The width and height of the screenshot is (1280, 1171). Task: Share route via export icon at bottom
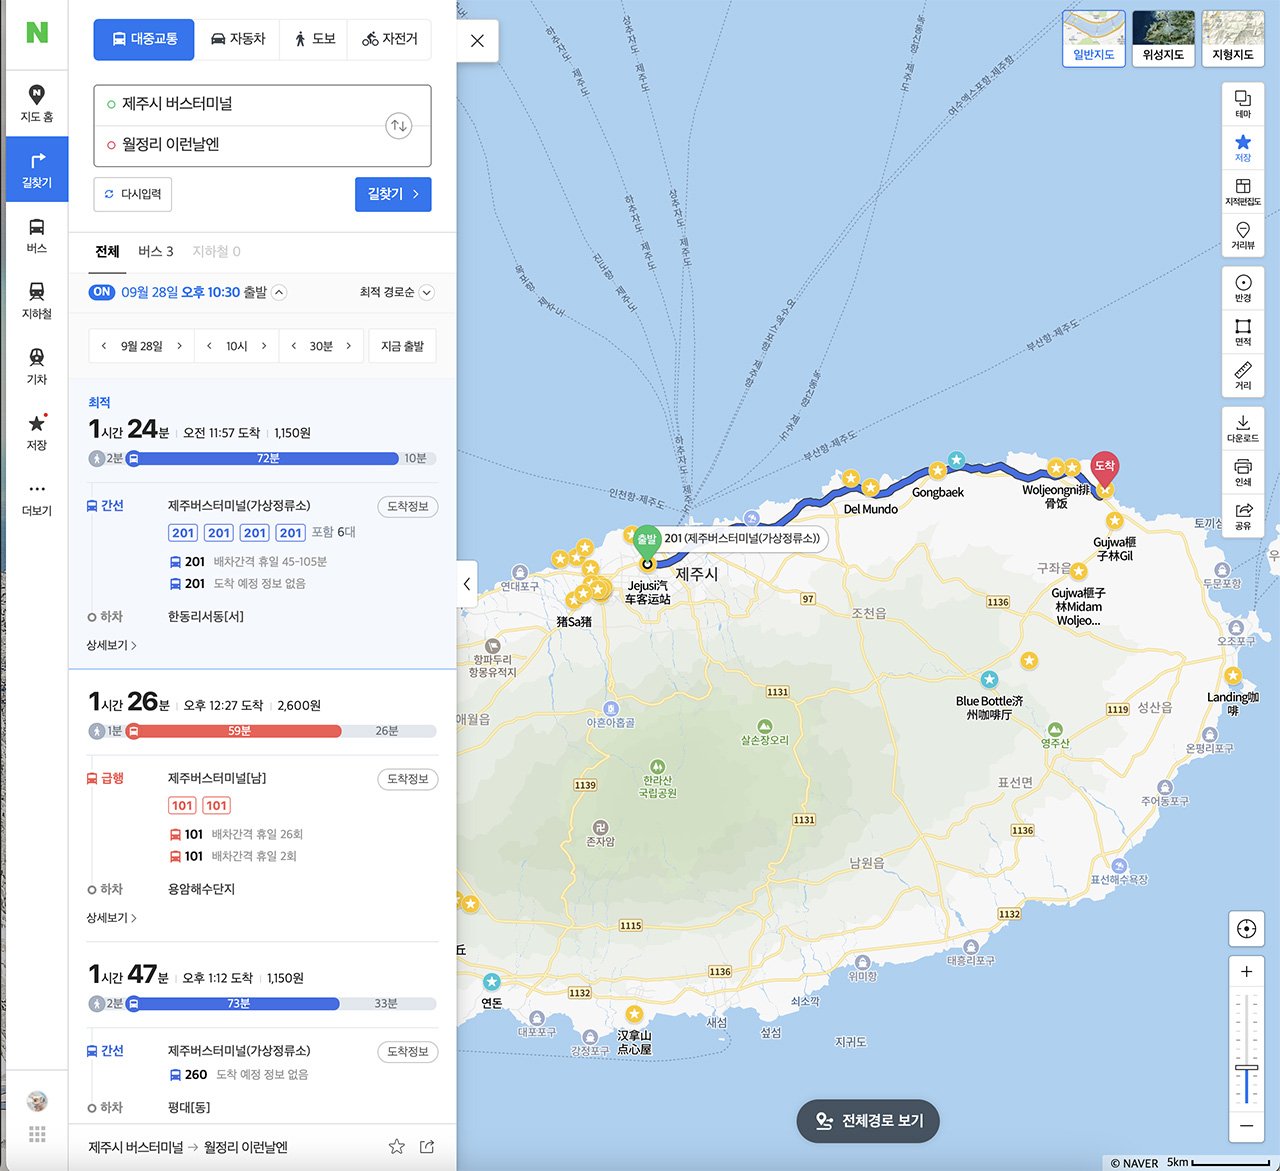tap(427, 1147)
